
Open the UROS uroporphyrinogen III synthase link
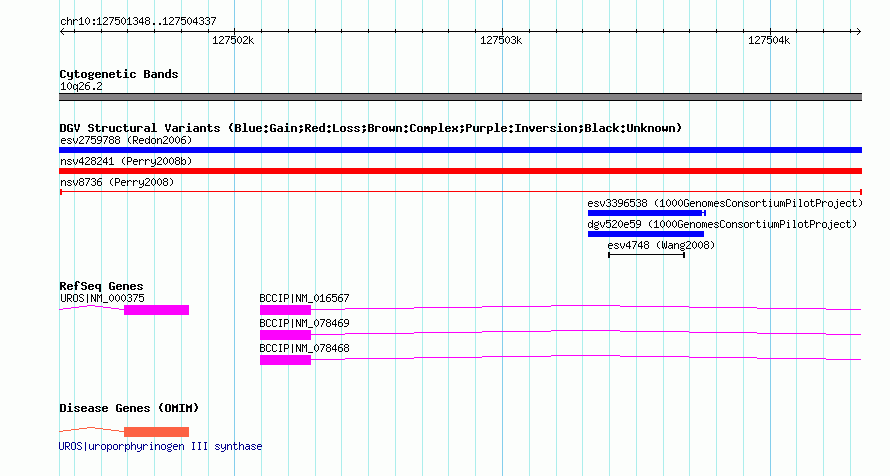(x=161, y=446)
